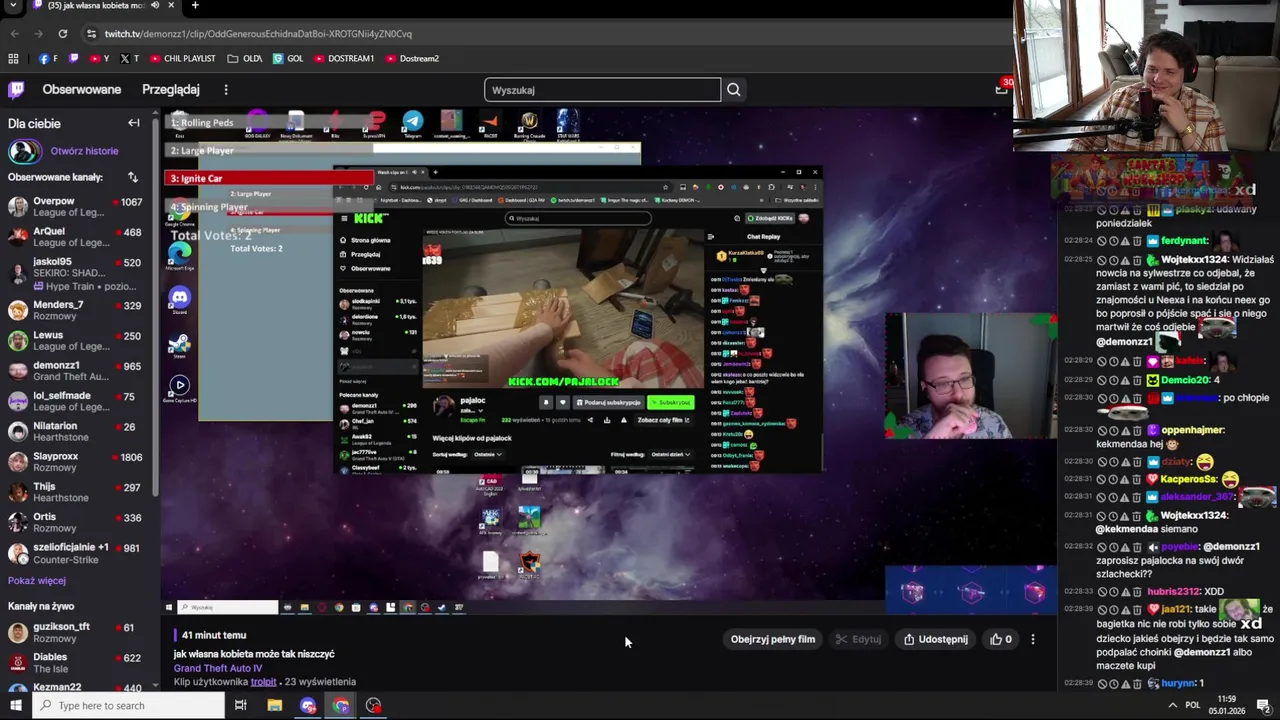Collapse the Dla ciebie sidebar
The height and width of the screenshot is (720, 1280).
134,123
